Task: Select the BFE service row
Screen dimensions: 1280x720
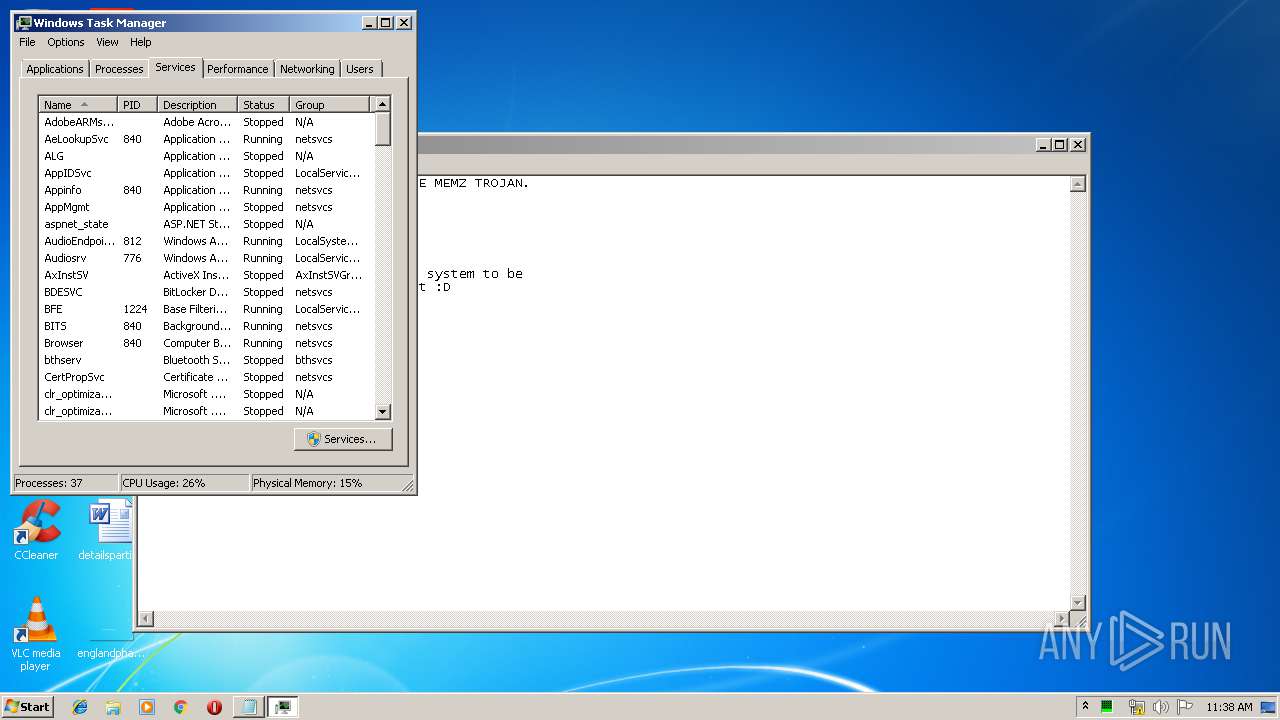Action: (x=206, y=309)
